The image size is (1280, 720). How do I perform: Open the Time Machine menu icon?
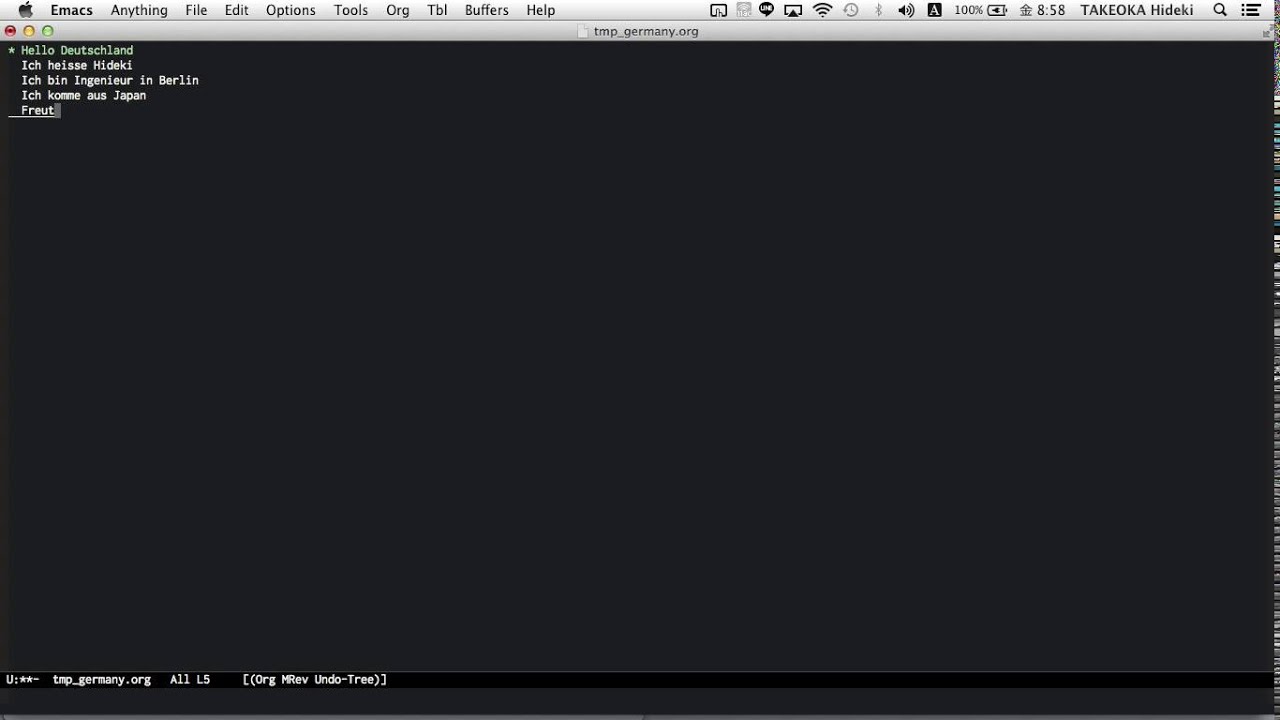pyautogui.click(x=851, y=10)
